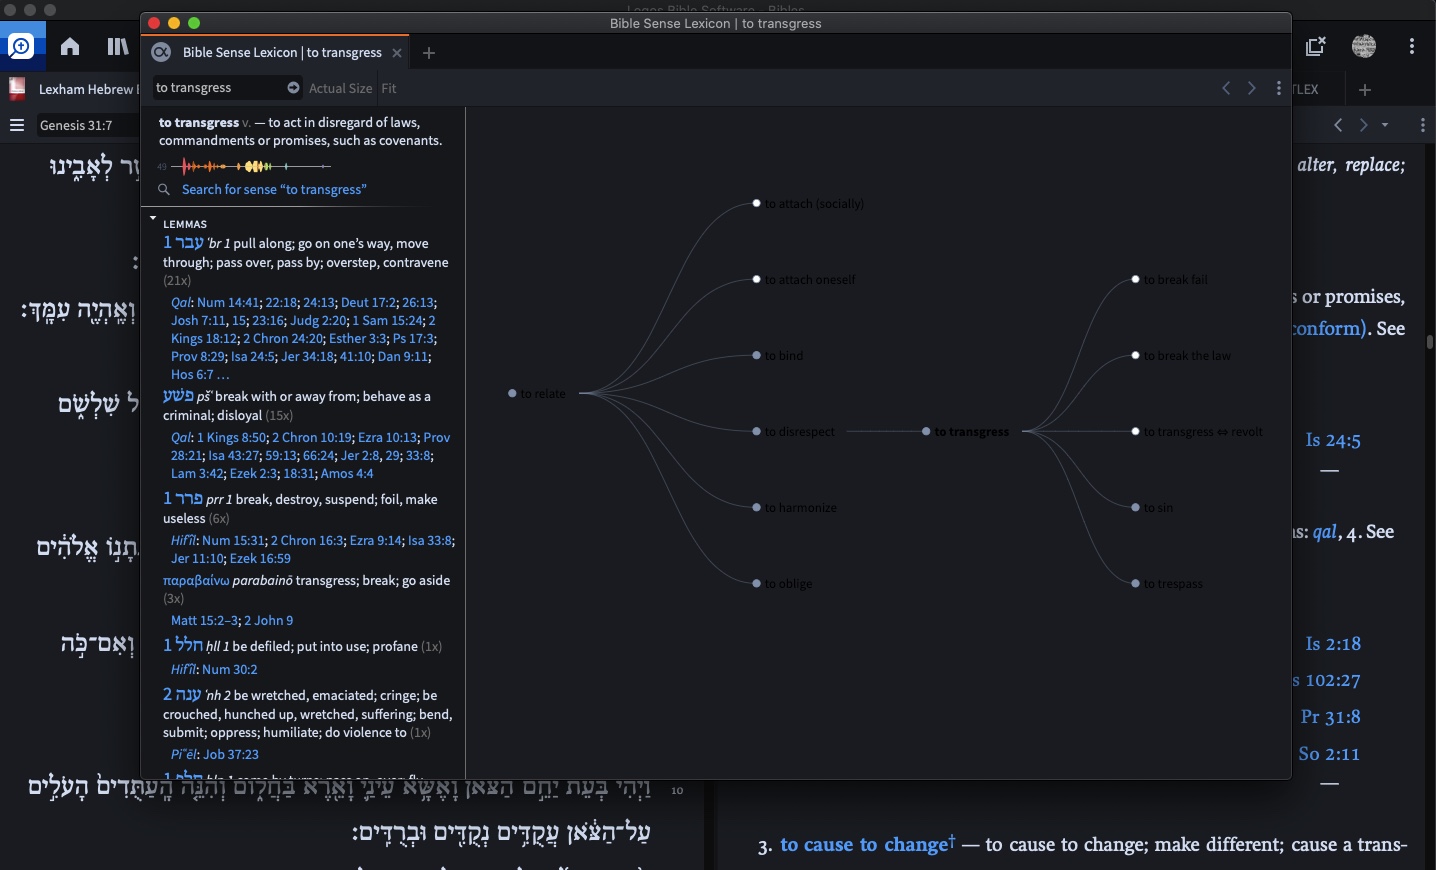1436x870 pixels.
Task: Open the Library books icon
Action: pyautogui.click(x=118, y=47)
